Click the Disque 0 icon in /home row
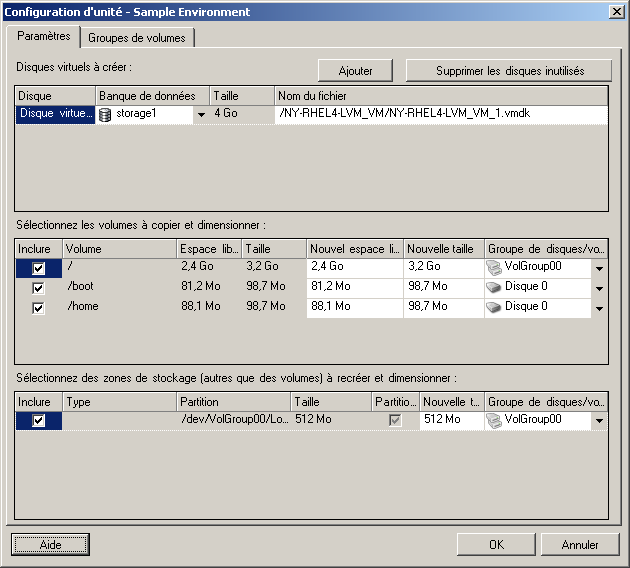The image size is (630, 568). [x=495, y=308]
